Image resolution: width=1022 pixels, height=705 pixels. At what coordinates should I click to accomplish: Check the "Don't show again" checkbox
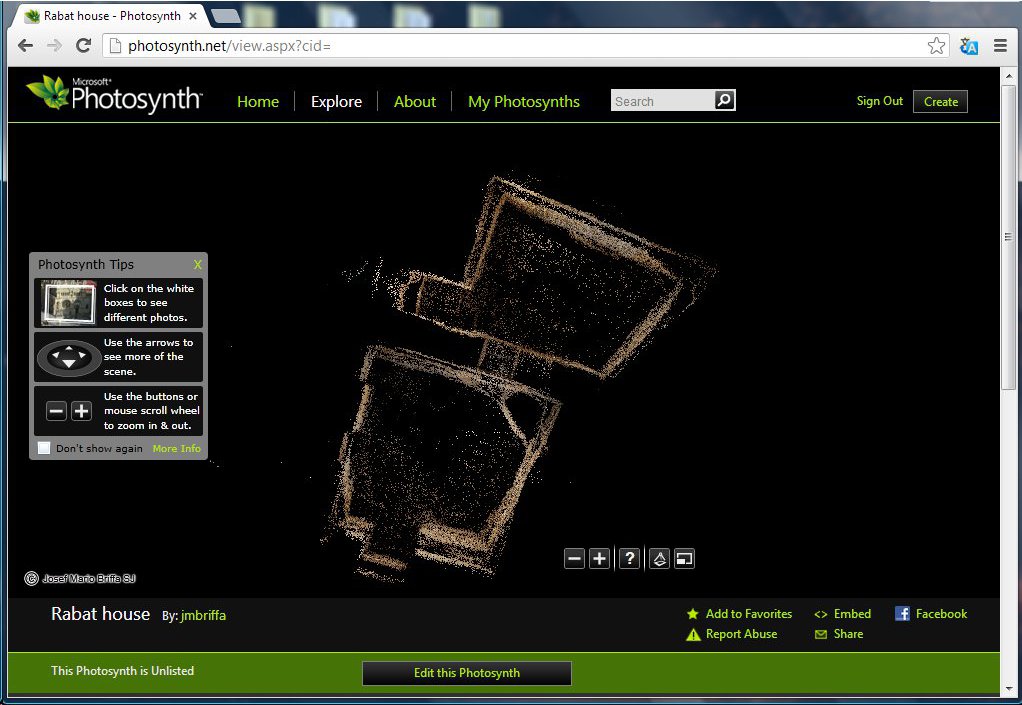point(44,448)
